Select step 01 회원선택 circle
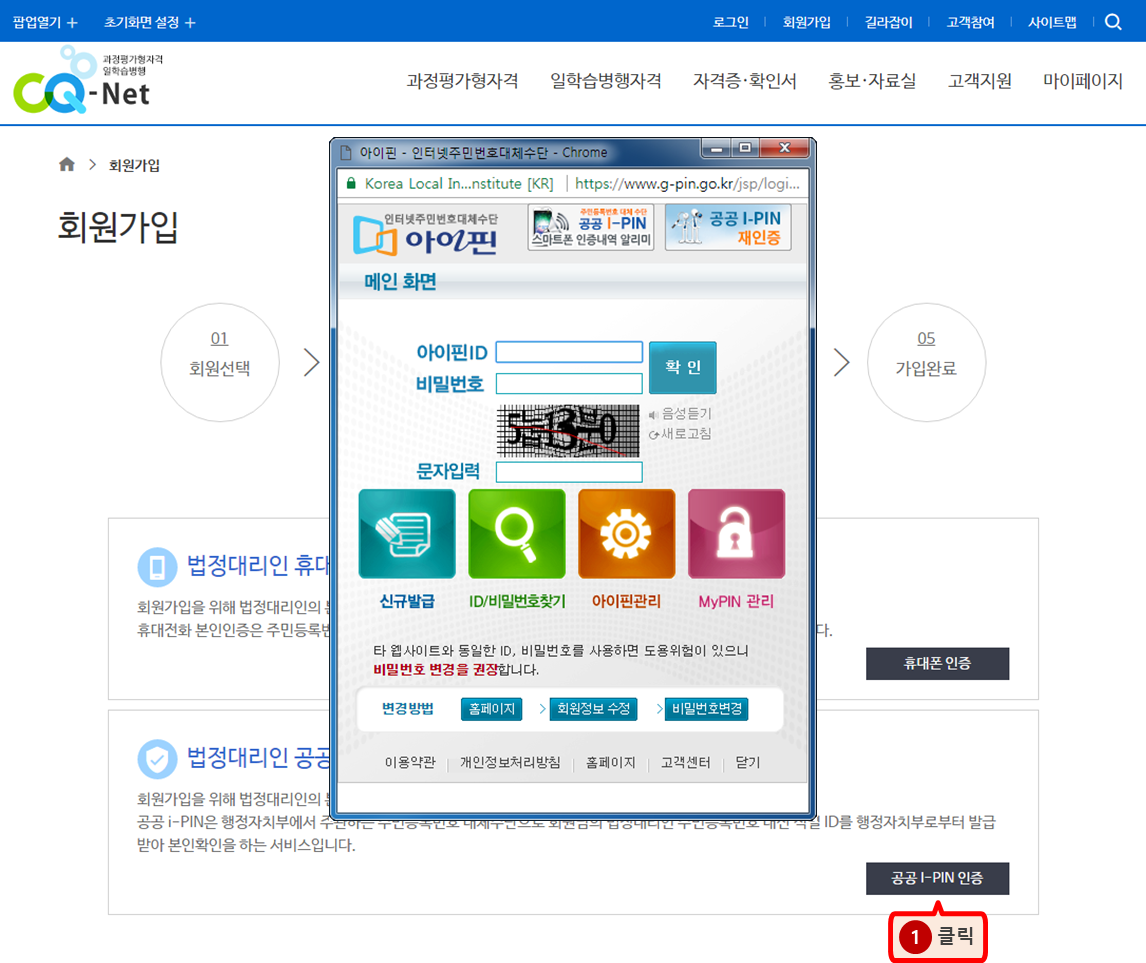This screenshot has width=1146, height=963. click(220, 362)
